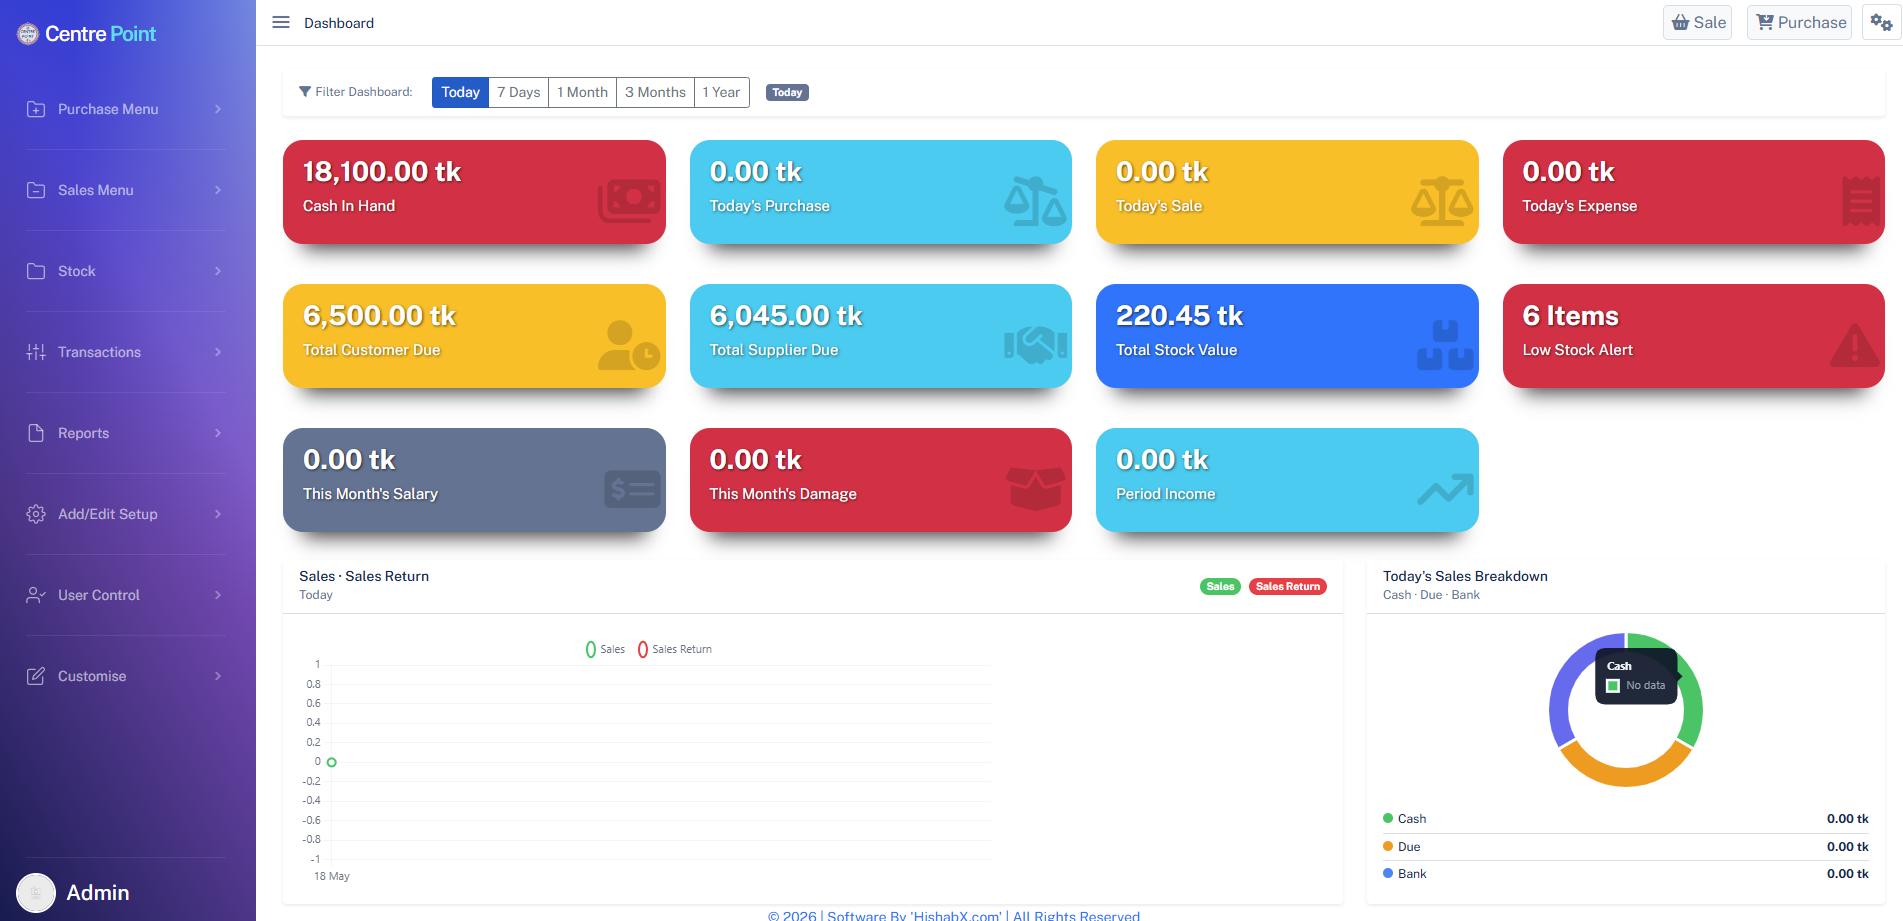Toggle Cash row in sales breakdown list
Viewport: 1903px width, 921px height.
[1625, 819]
